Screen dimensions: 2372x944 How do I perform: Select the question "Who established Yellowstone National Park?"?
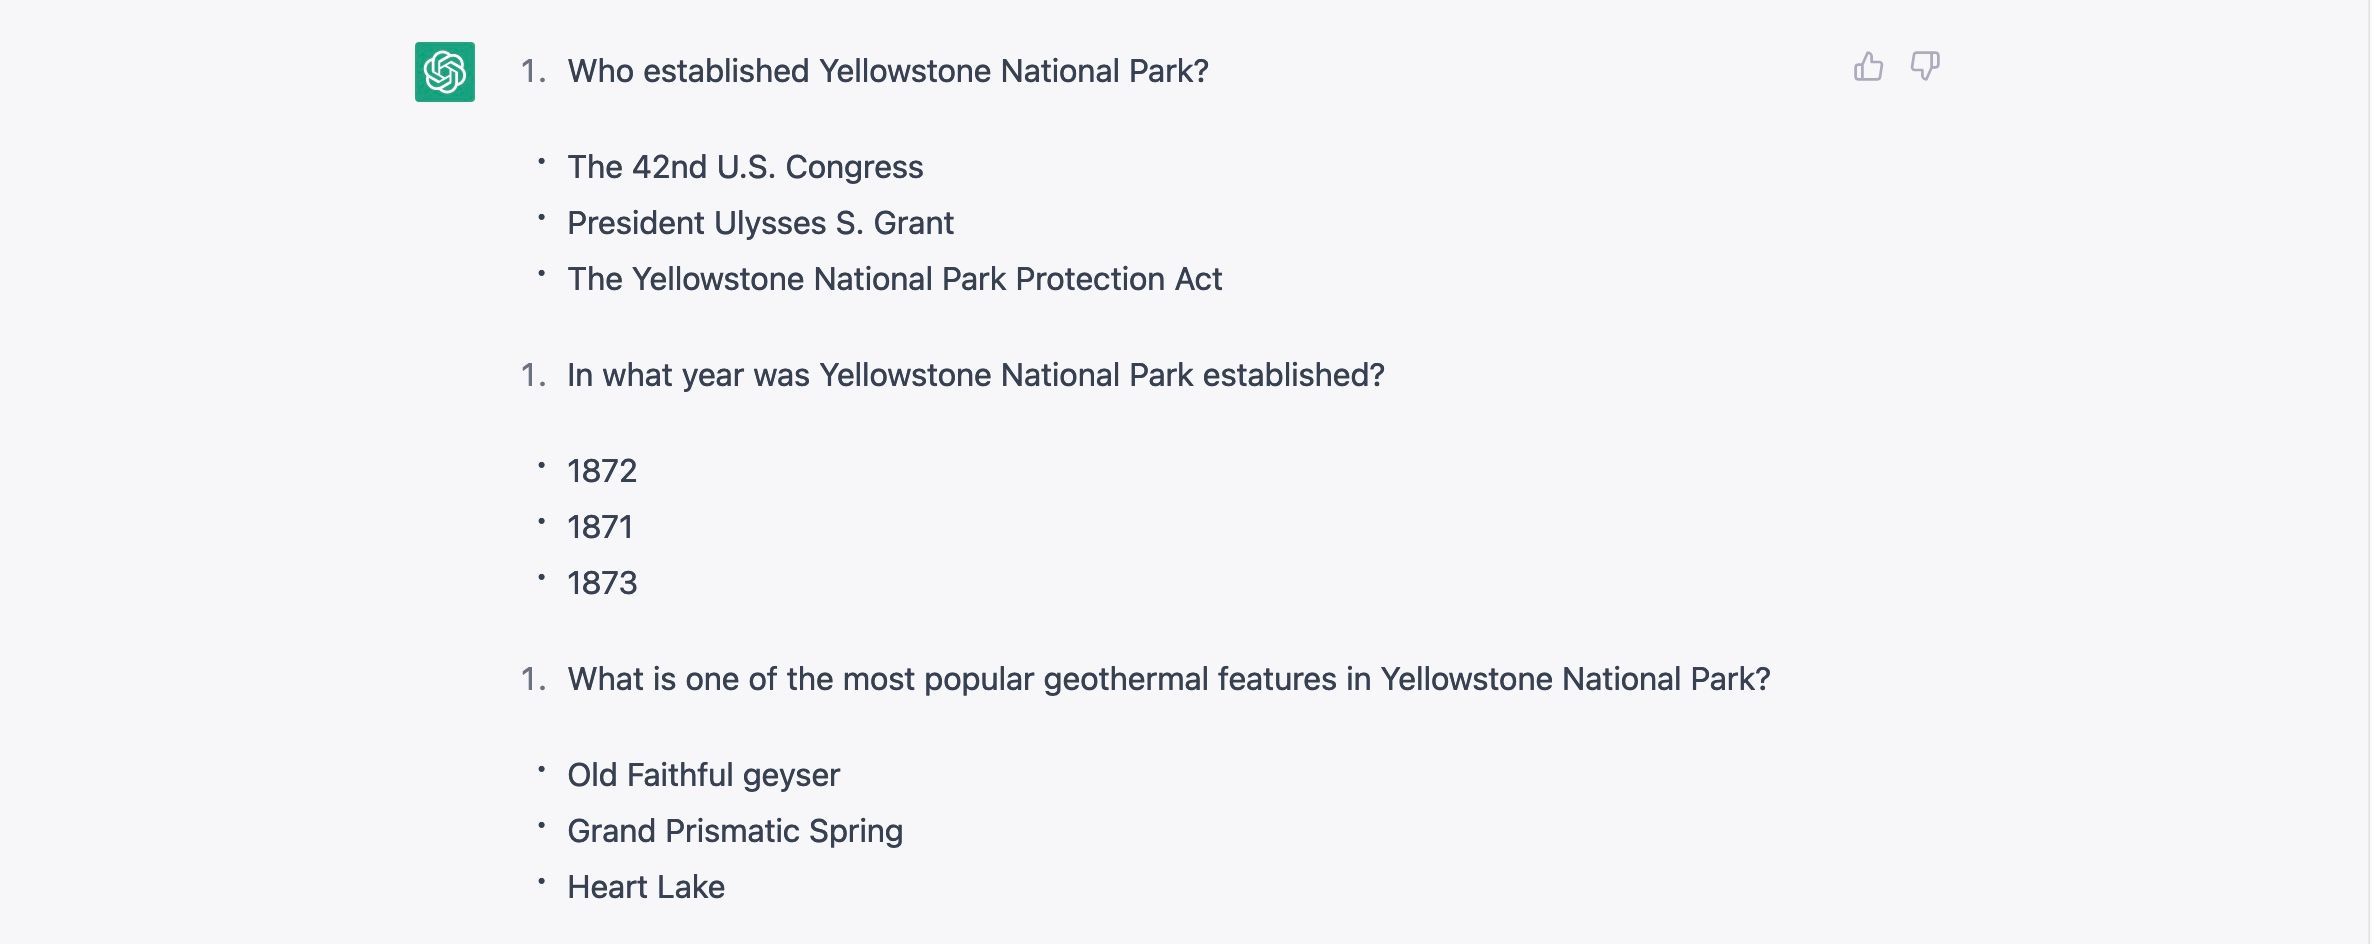coord(888,71)
